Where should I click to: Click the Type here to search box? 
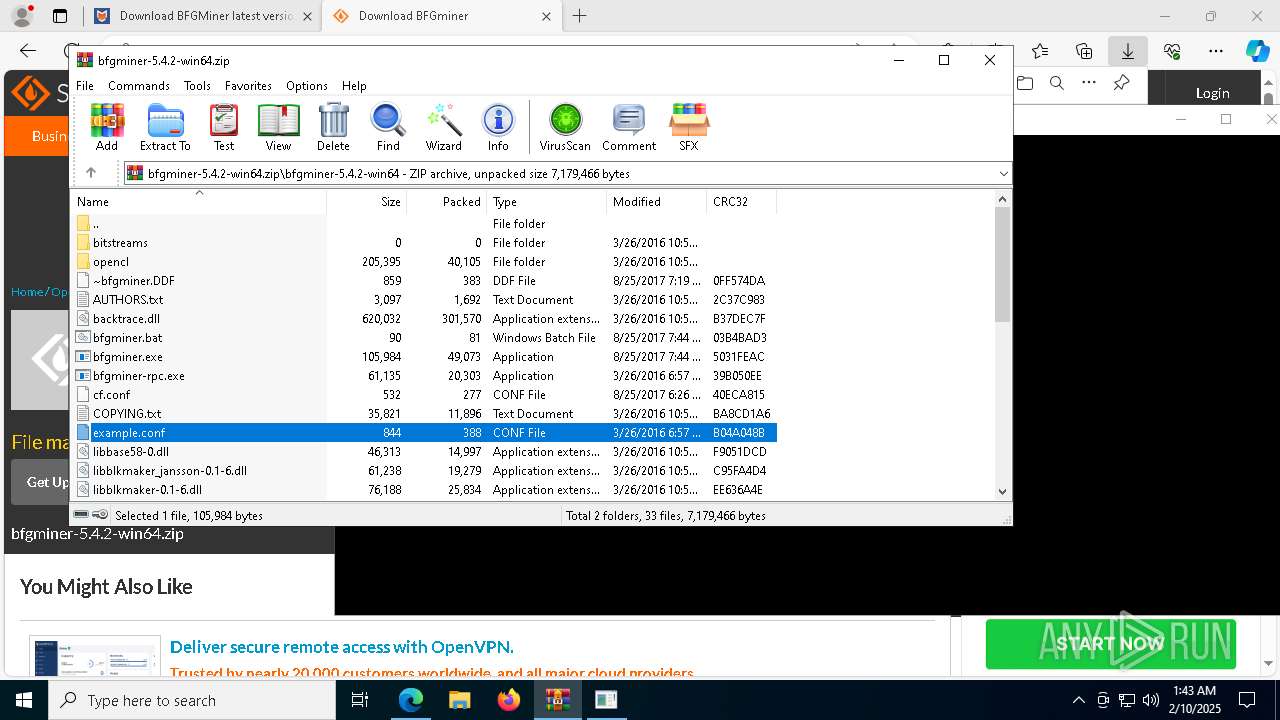point(192,700)
